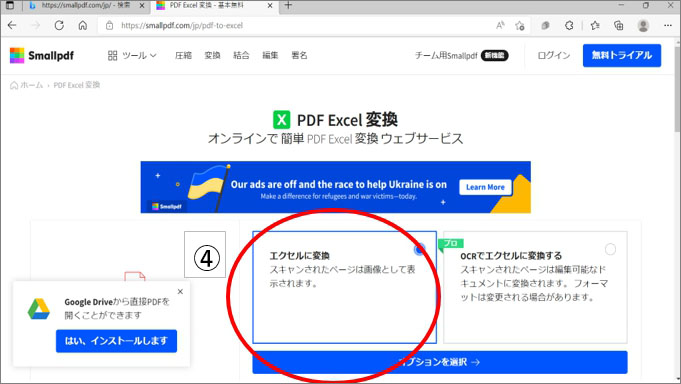Close the Google Drive popup
Image resolution: width=681 pixels, height=384 pixels.
coord(180,291)
